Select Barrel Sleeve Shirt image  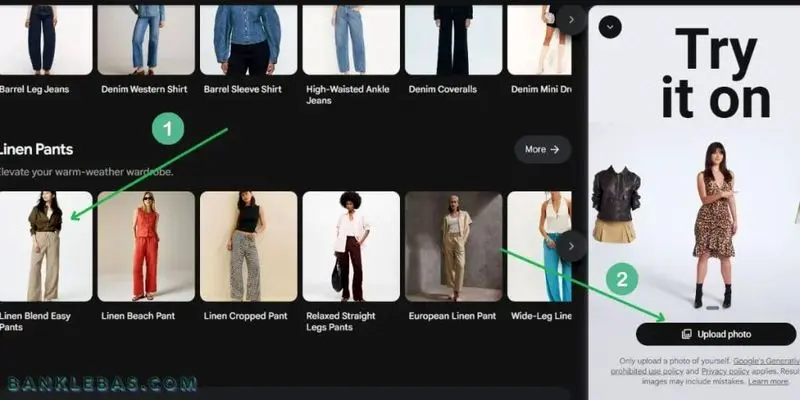[x=248, y=38]
